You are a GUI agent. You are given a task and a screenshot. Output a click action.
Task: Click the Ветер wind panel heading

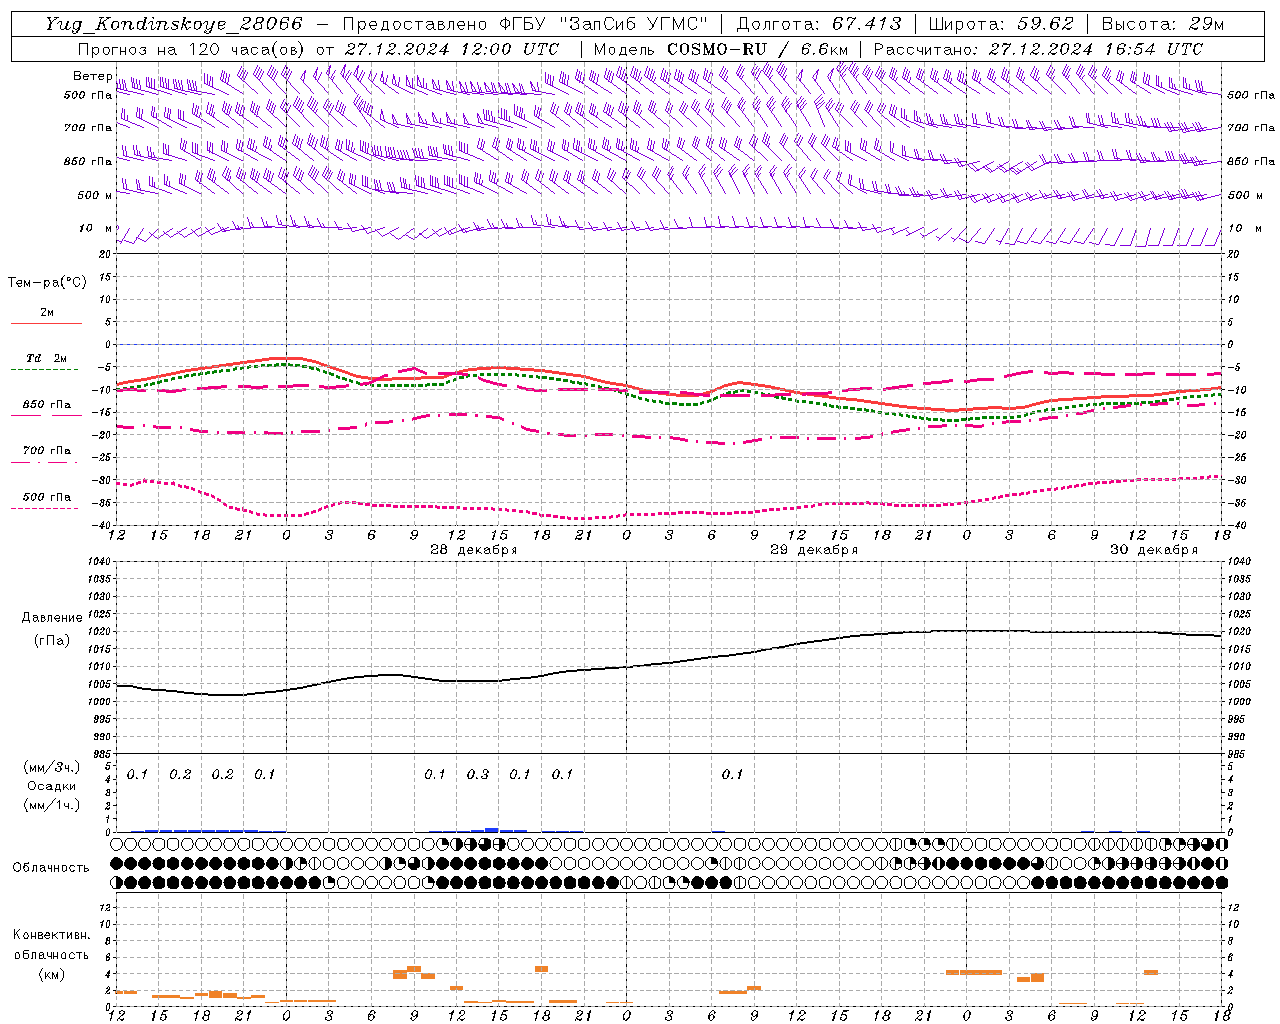(92, 76)
